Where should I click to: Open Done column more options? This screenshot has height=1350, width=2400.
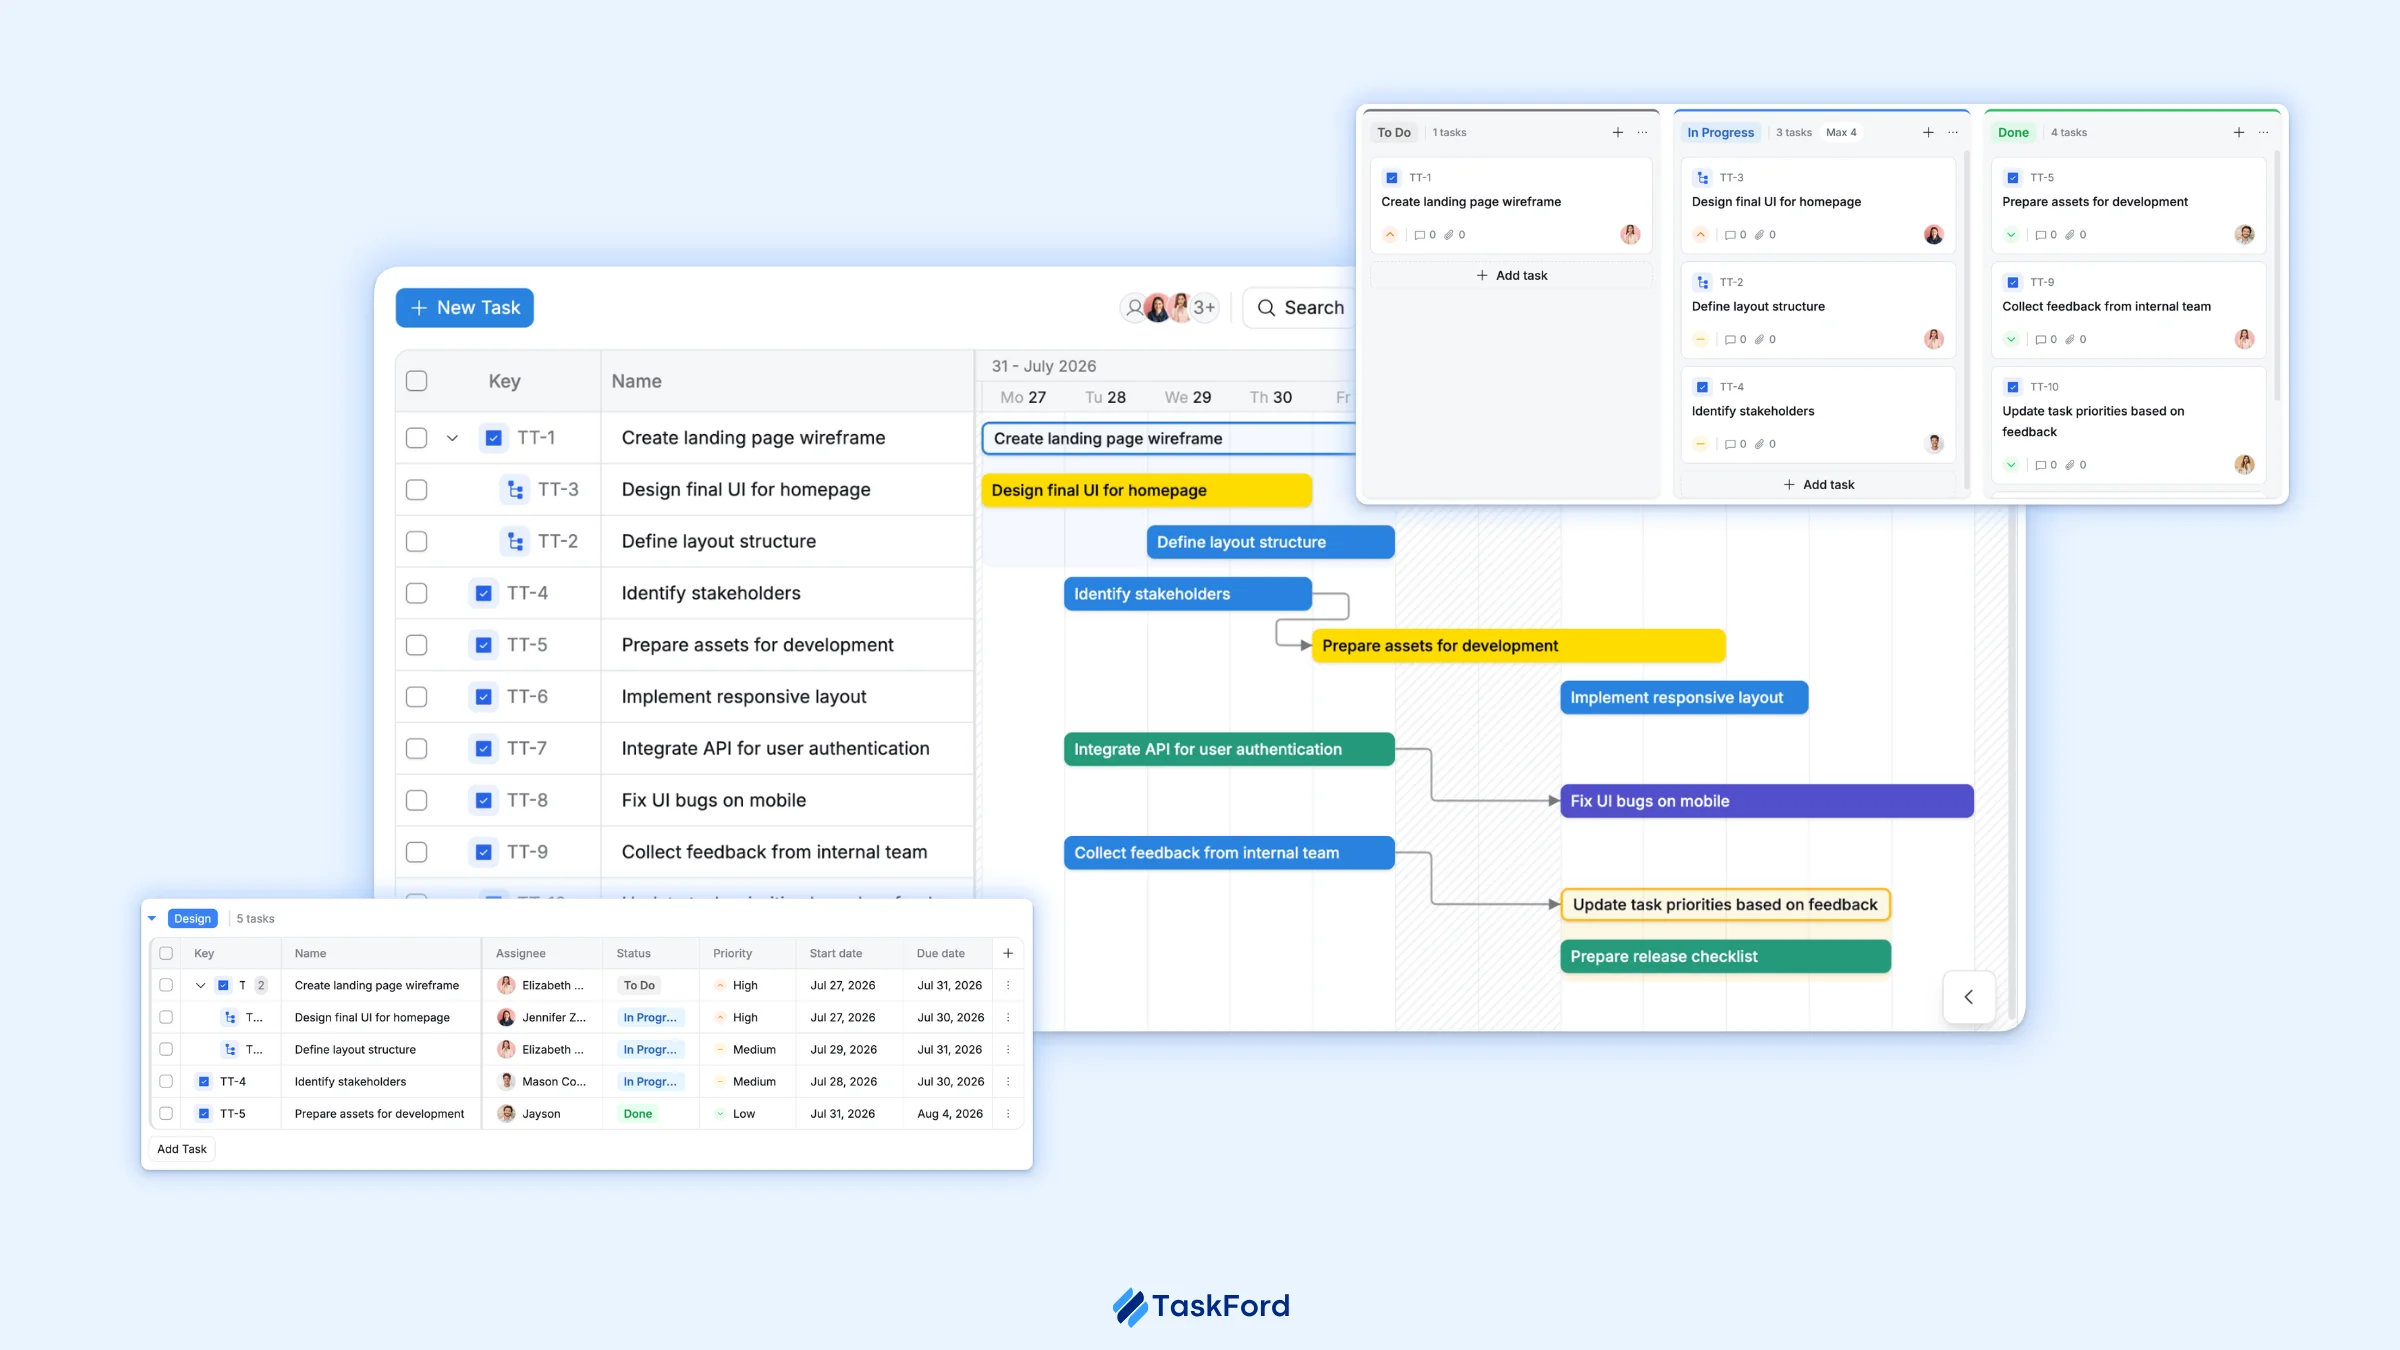pos(2264,132)
